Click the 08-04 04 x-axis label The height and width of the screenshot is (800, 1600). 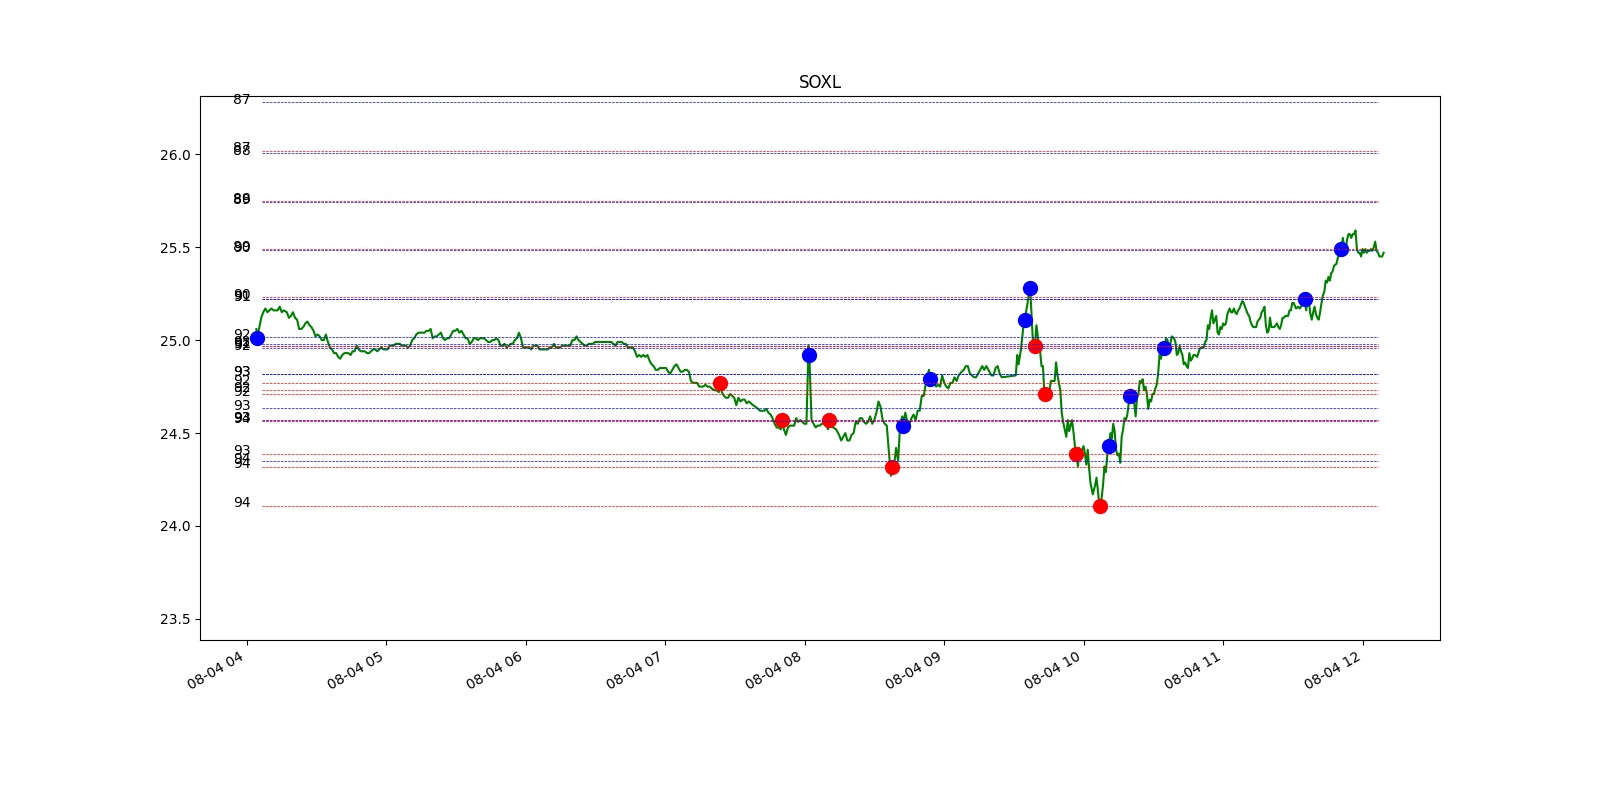pos(217,668)
